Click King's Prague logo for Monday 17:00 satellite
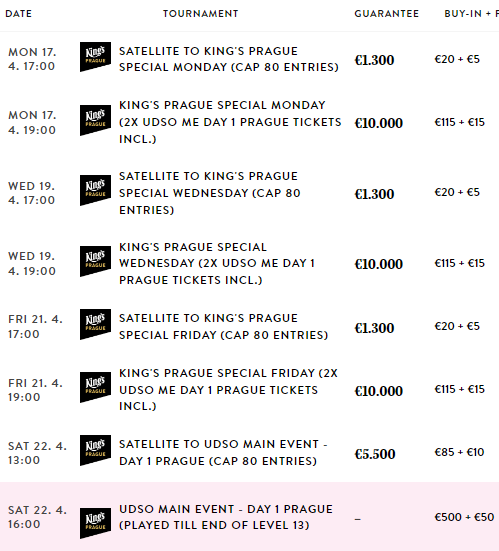This screenshot has height=551, width=499. tap(95, 57)
